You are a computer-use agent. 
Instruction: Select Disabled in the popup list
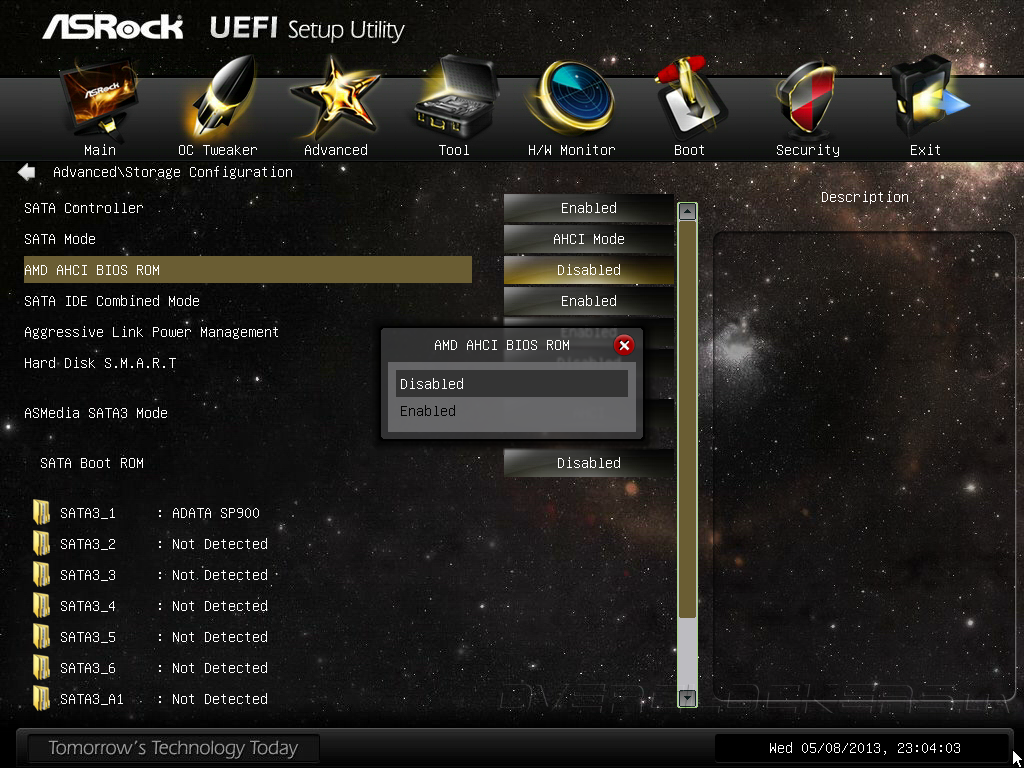point(512,384)
